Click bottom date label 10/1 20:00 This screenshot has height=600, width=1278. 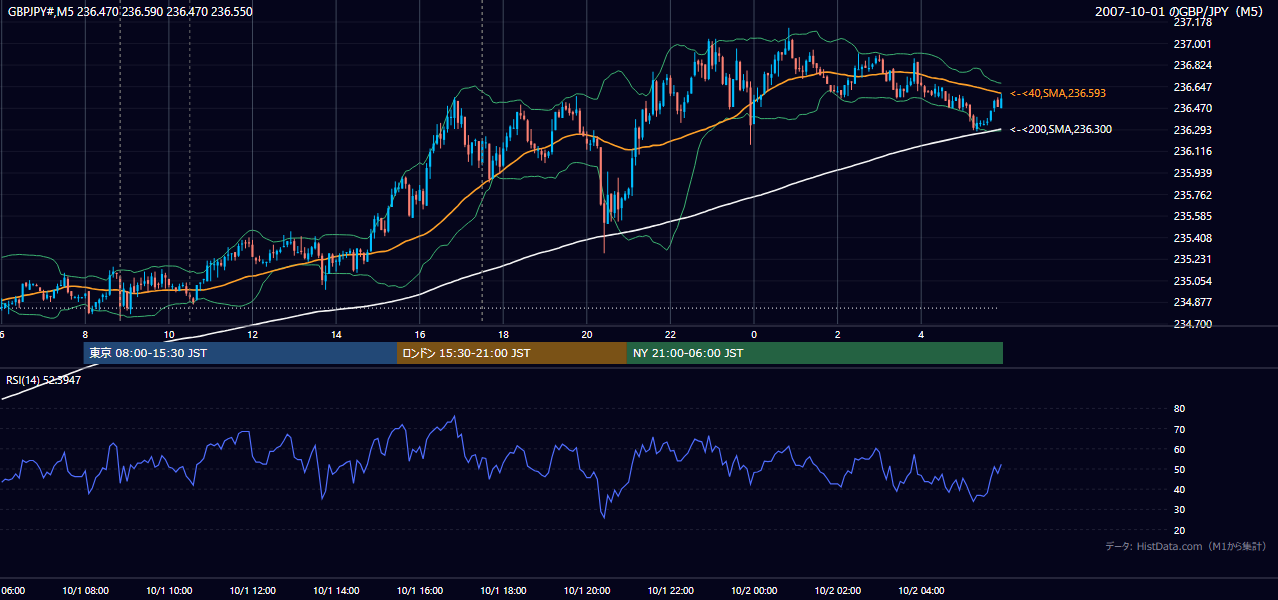586,590
